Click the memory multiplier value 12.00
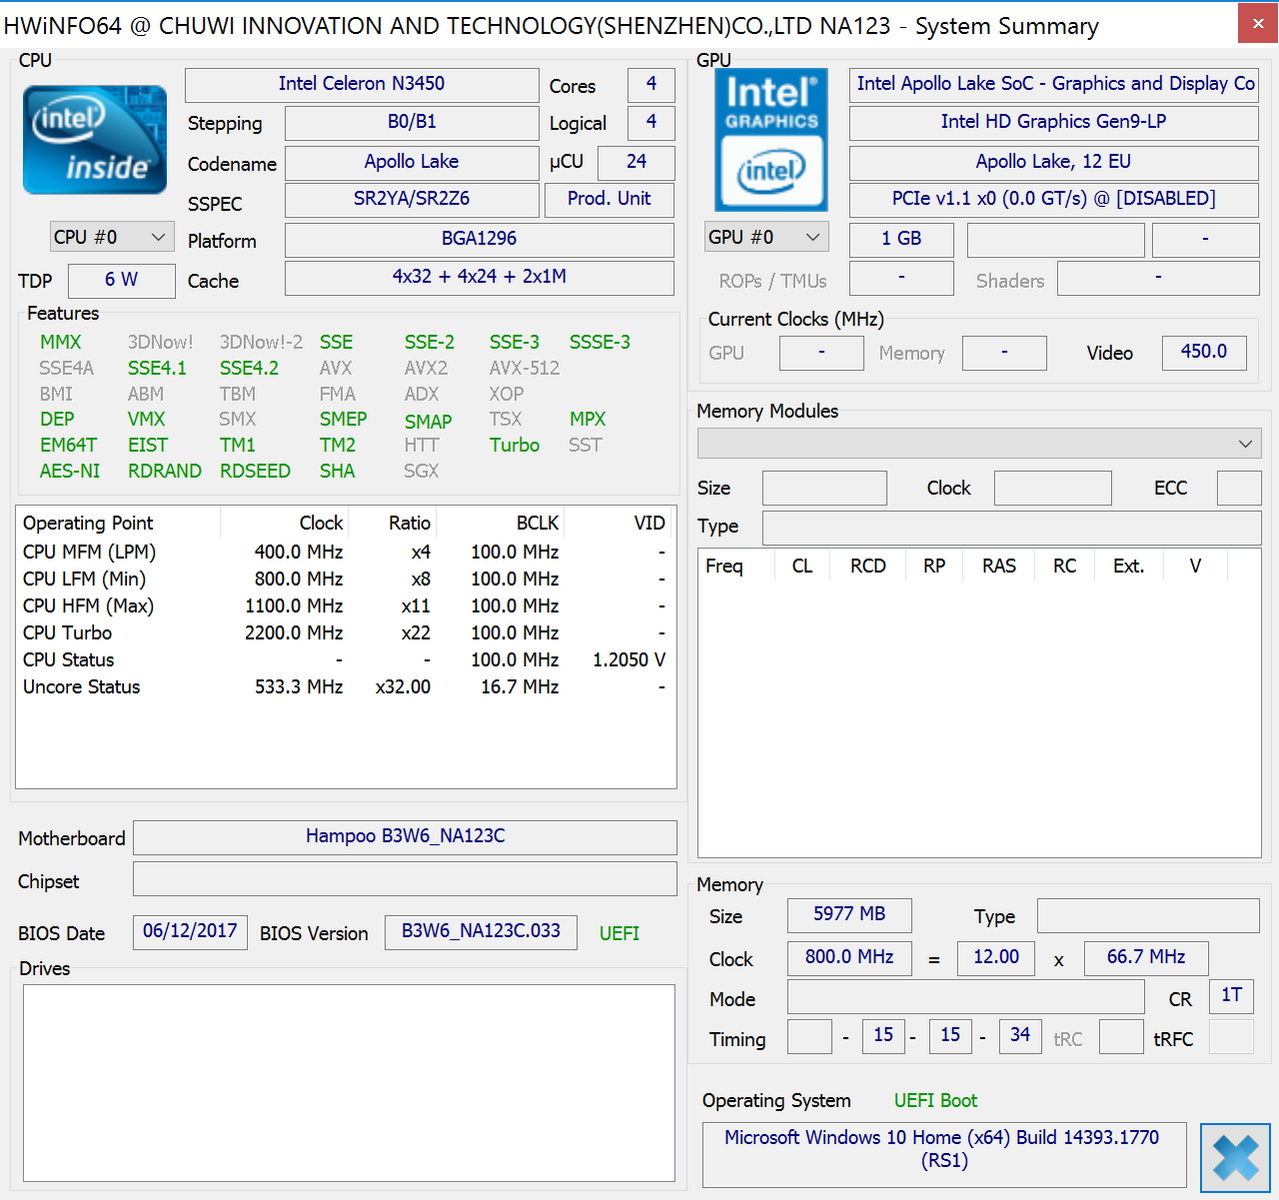The height and width of the screenshot is (1200, 1279). pyautogui.click(x=996, y=958)
